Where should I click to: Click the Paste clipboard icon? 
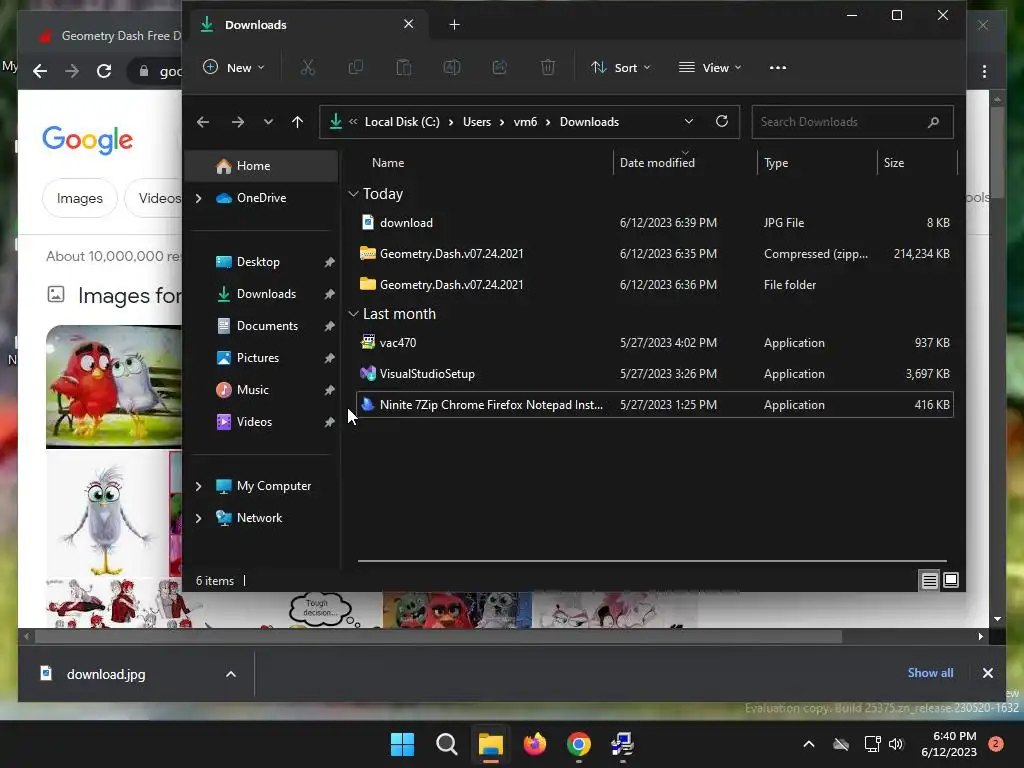[x=404, y=67]
